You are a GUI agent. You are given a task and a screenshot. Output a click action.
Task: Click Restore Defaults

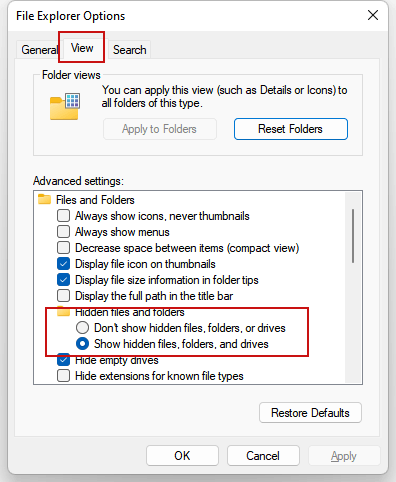(310, 413)
